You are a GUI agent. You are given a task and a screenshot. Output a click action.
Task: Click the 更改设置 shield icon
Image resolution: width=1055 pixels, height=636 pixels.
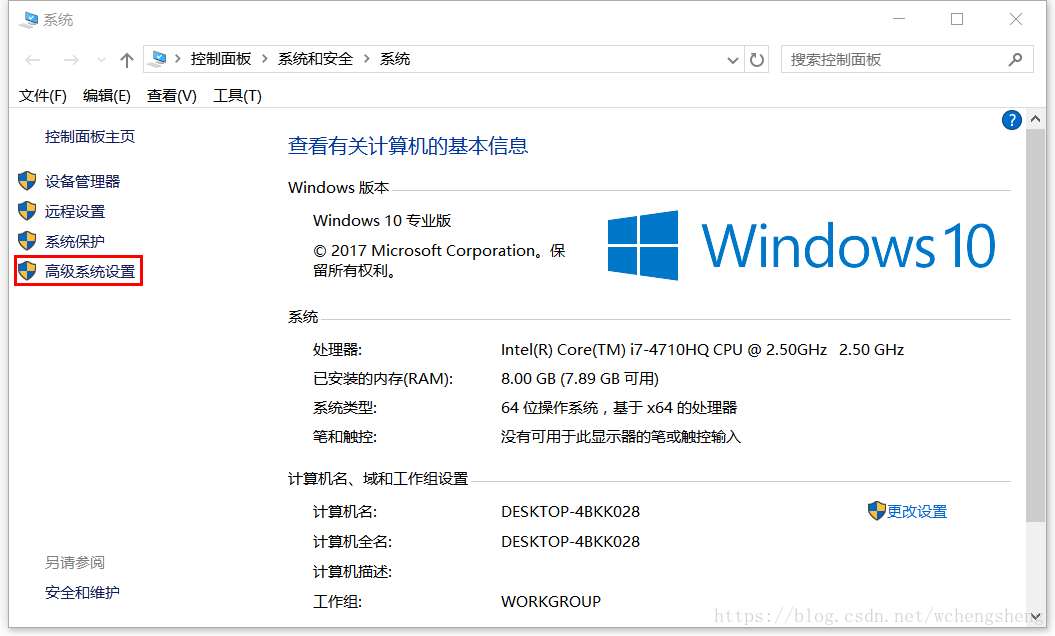[875, 511]
